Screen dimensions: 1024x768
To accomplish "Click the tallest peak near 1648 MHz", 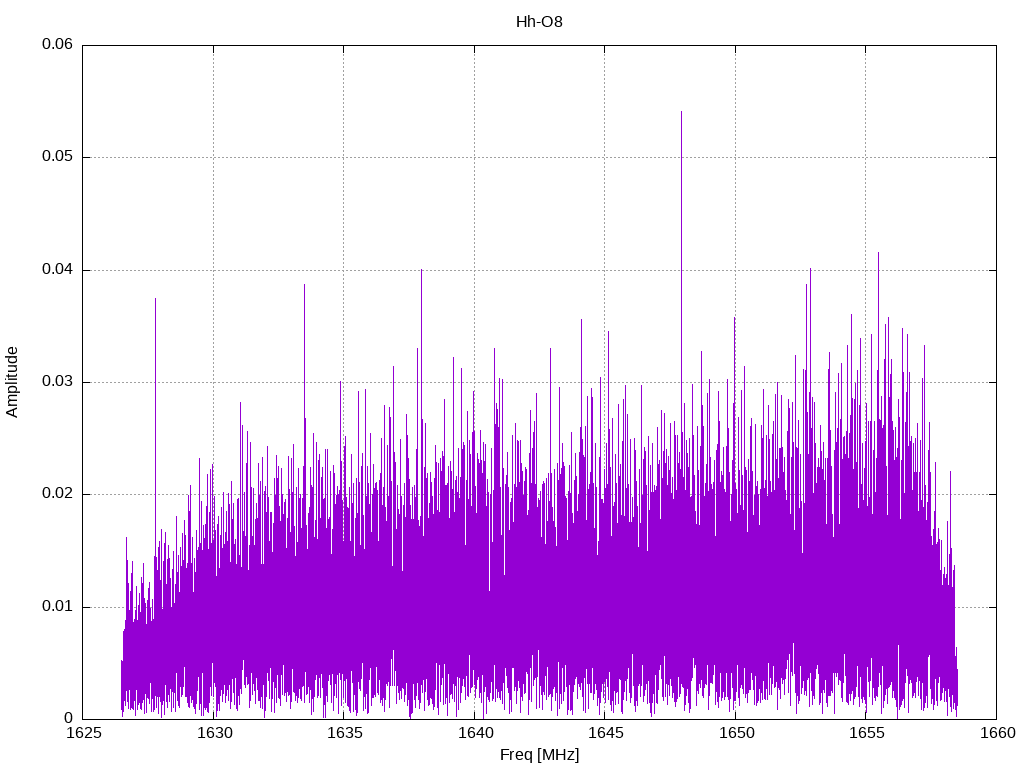I will pyautogui.click(x=681, y=113).
